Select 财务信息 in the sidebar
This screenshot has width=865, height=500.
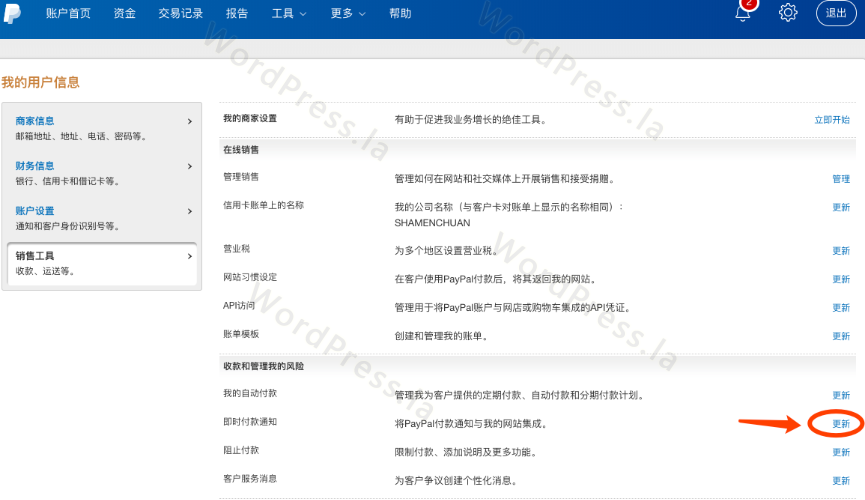[x=35, y=166]
